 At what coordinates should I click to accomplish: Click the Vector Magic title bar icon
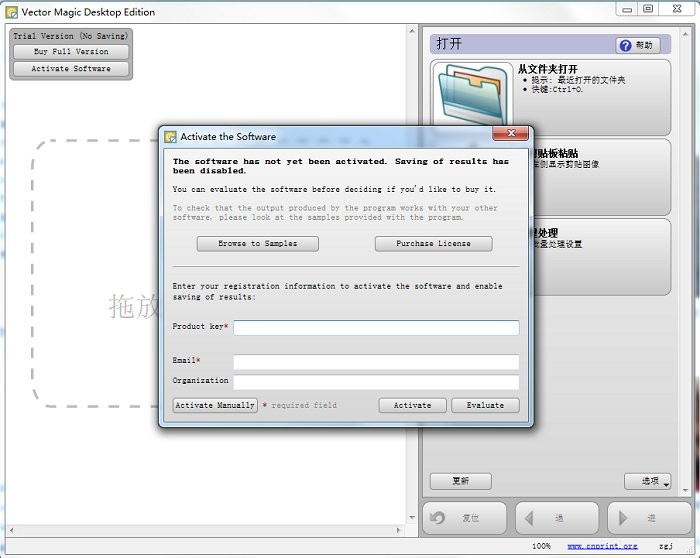coord(12,12)
